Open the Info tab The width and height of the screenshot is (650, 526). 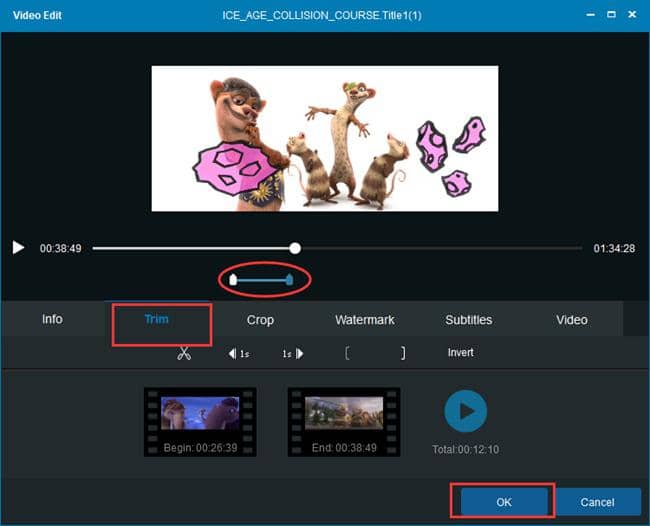(52, 319)
